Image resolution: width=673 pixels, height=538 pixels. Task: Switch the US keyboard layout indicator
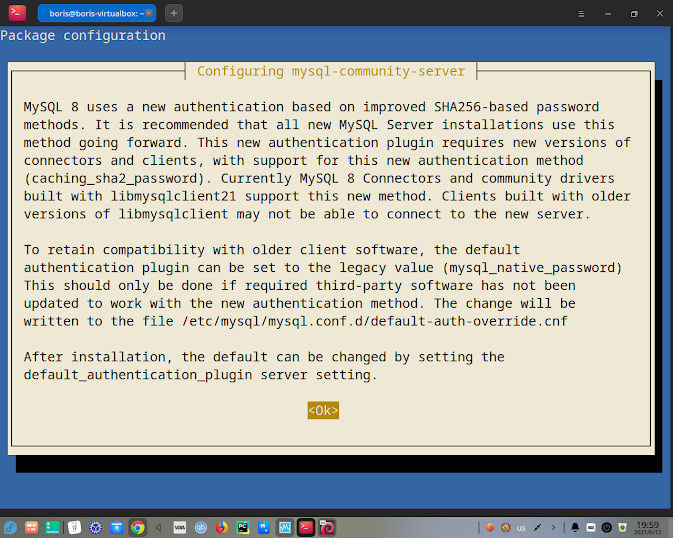click(x=521, y=528)
